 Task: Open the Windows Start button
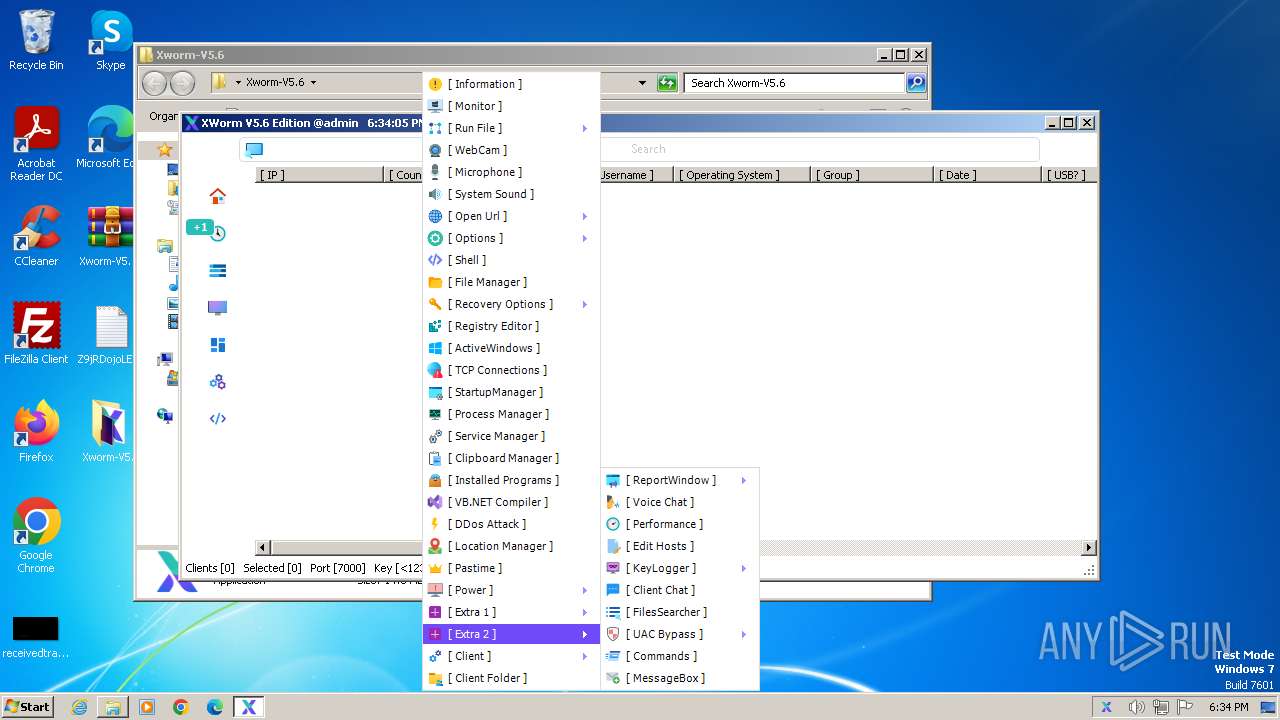click(27, 706)
